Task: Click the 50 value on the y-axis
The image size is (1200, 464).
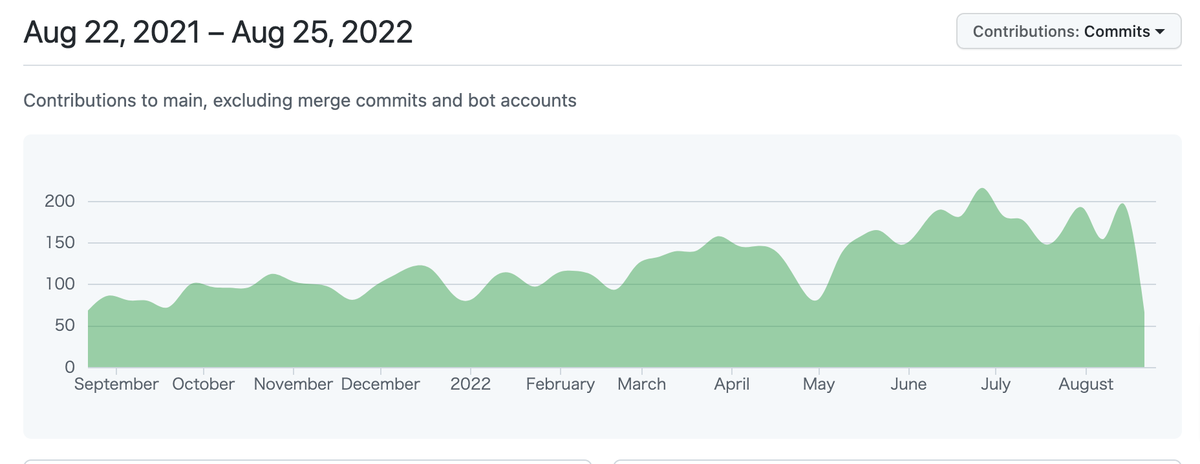Action: coord(65,325)
